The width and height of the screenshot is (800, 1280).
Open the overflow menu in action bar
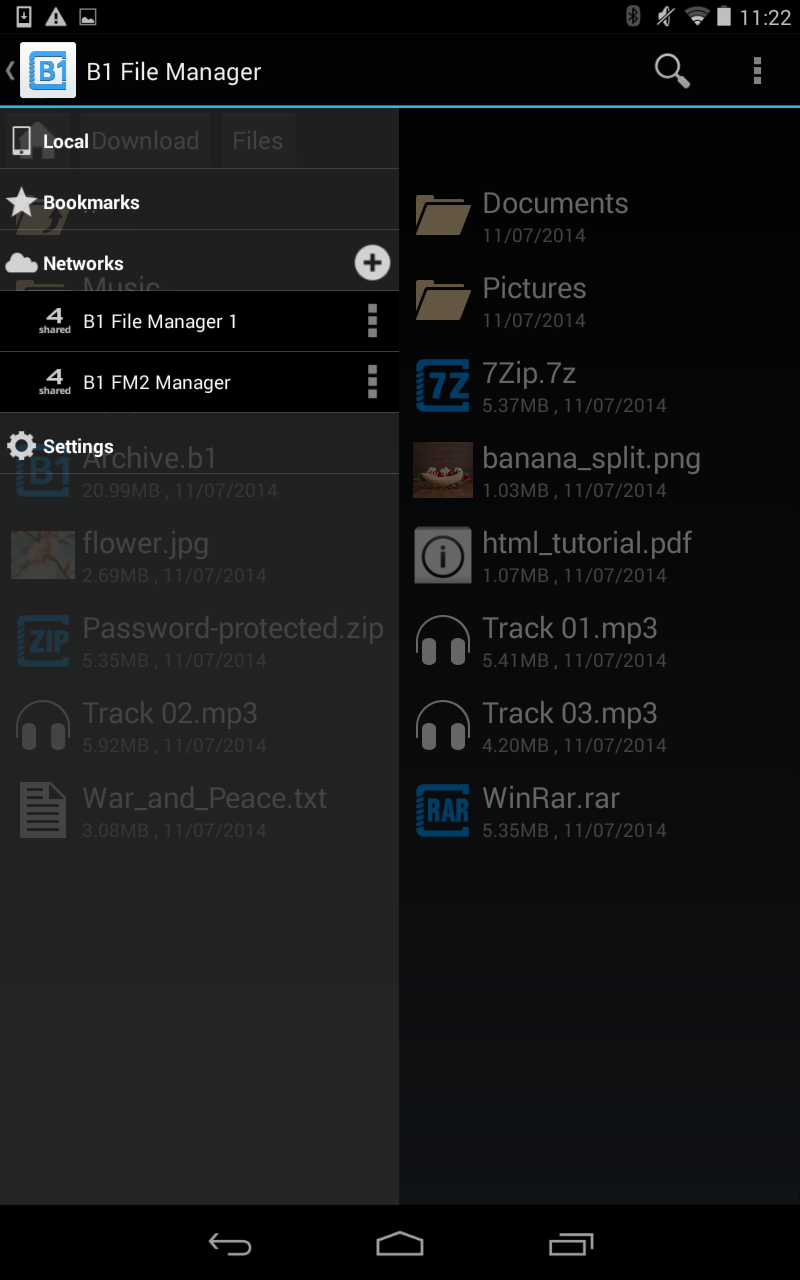[x=757, y=71]
